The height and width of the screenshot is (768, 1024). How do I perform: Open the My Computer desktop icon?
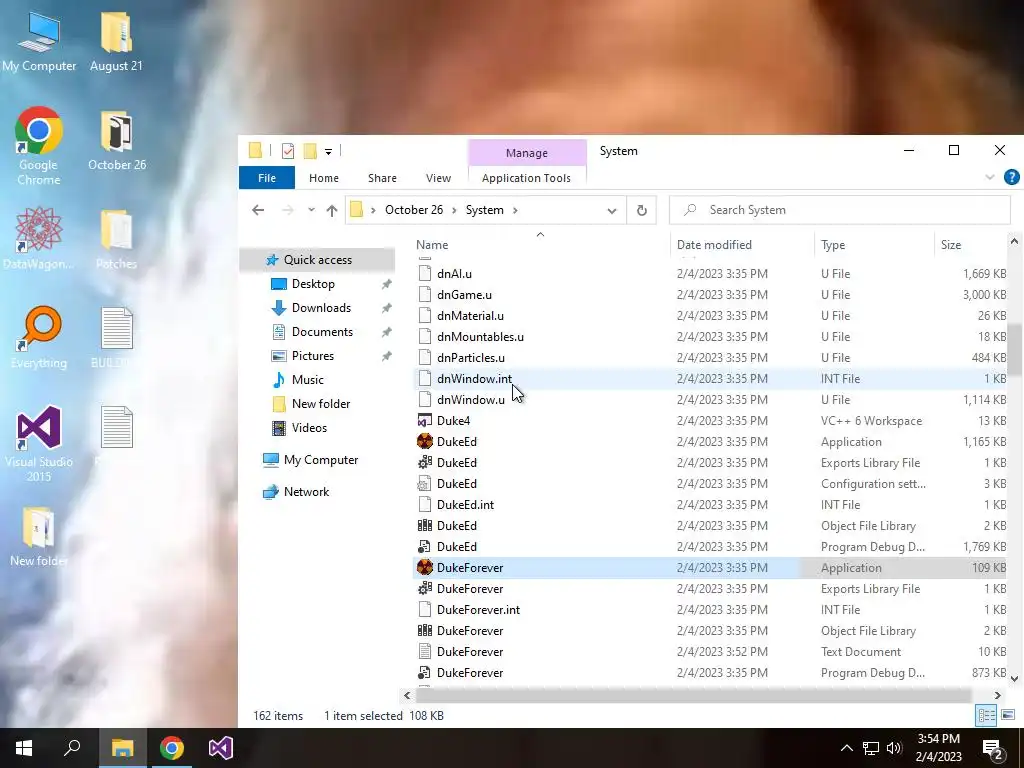click(39, 40)
